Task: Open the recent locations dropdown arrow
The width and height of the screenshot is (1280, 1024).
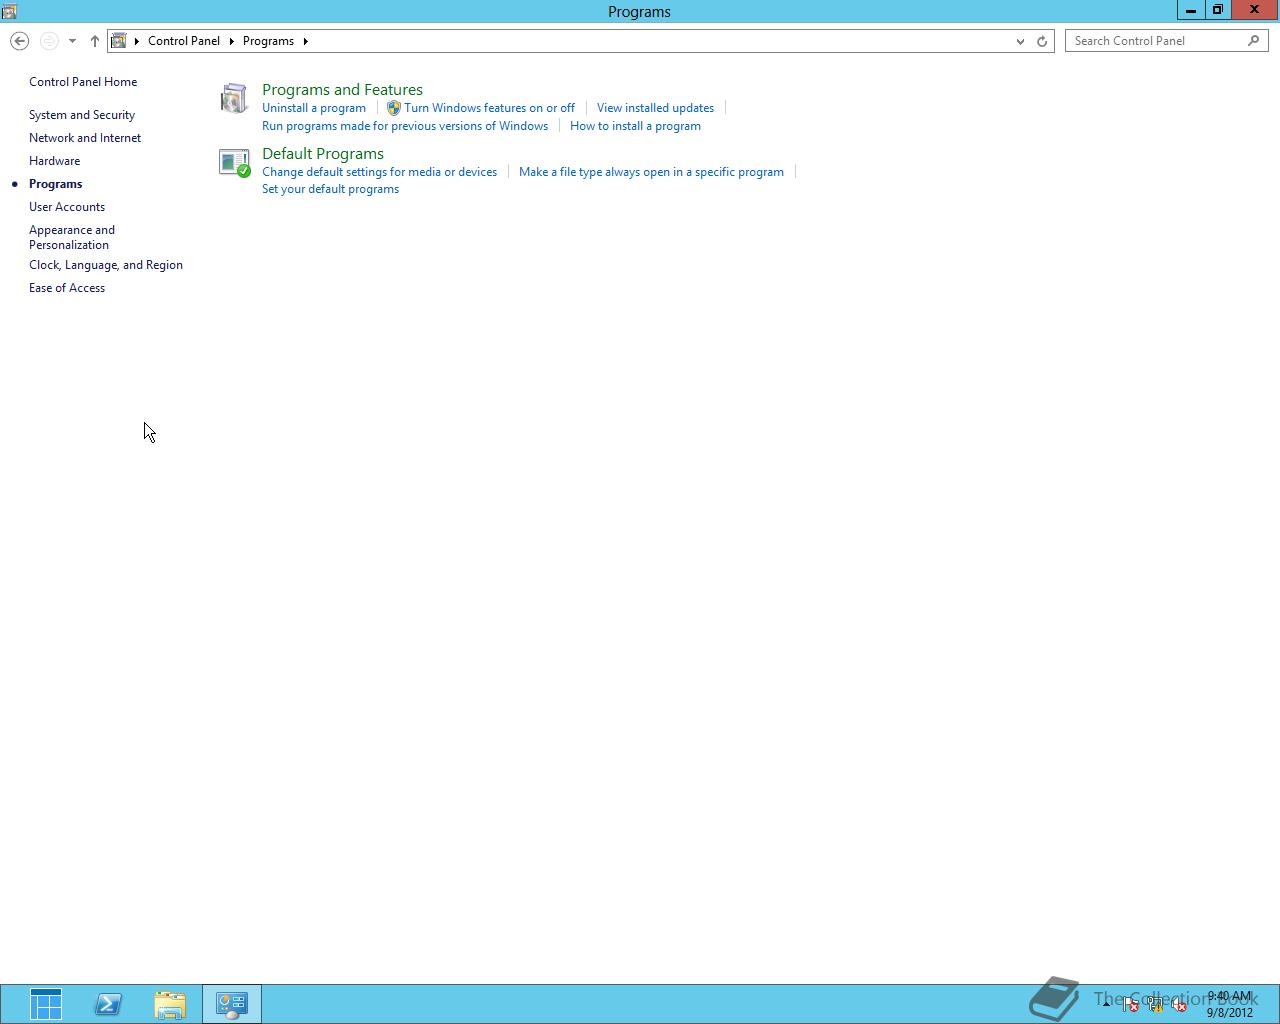Action: coord(72,41)
